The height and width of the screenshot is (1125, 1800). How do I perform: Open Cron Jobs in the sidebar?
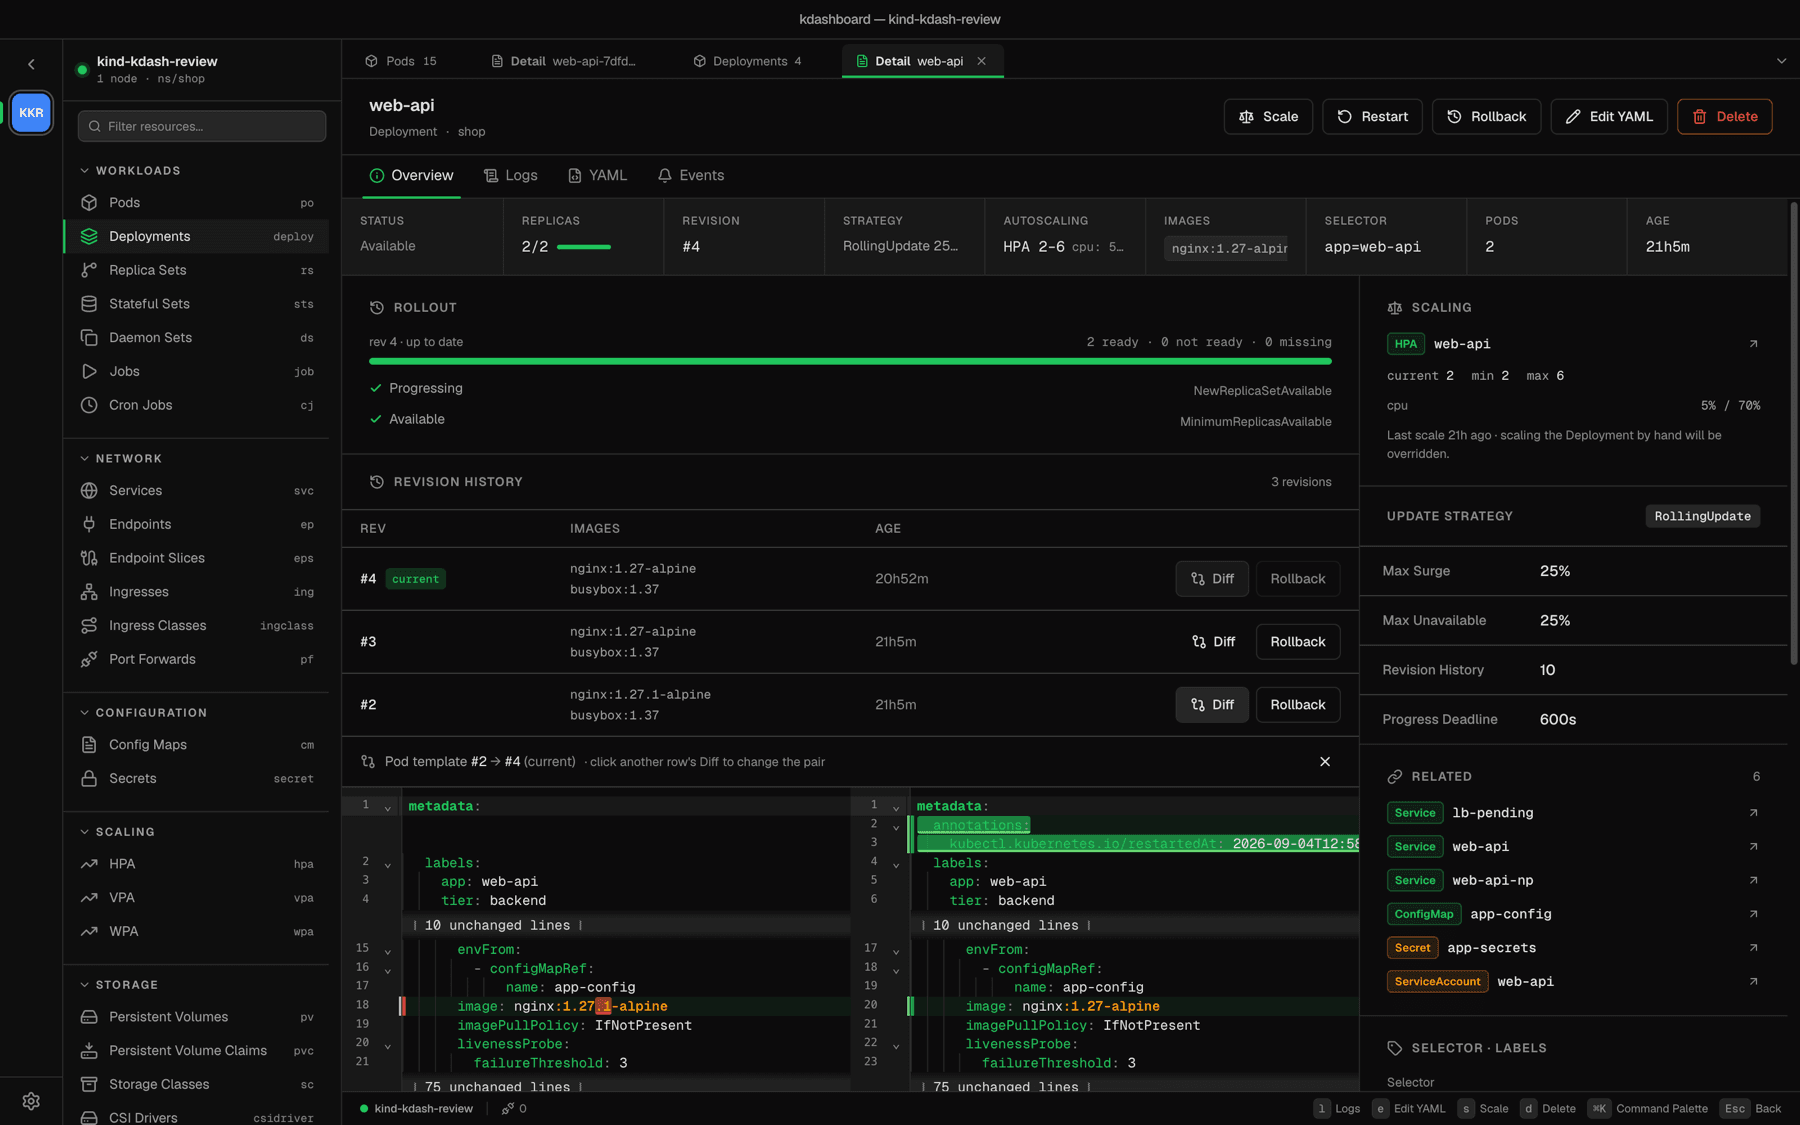[x=196, y=405]
